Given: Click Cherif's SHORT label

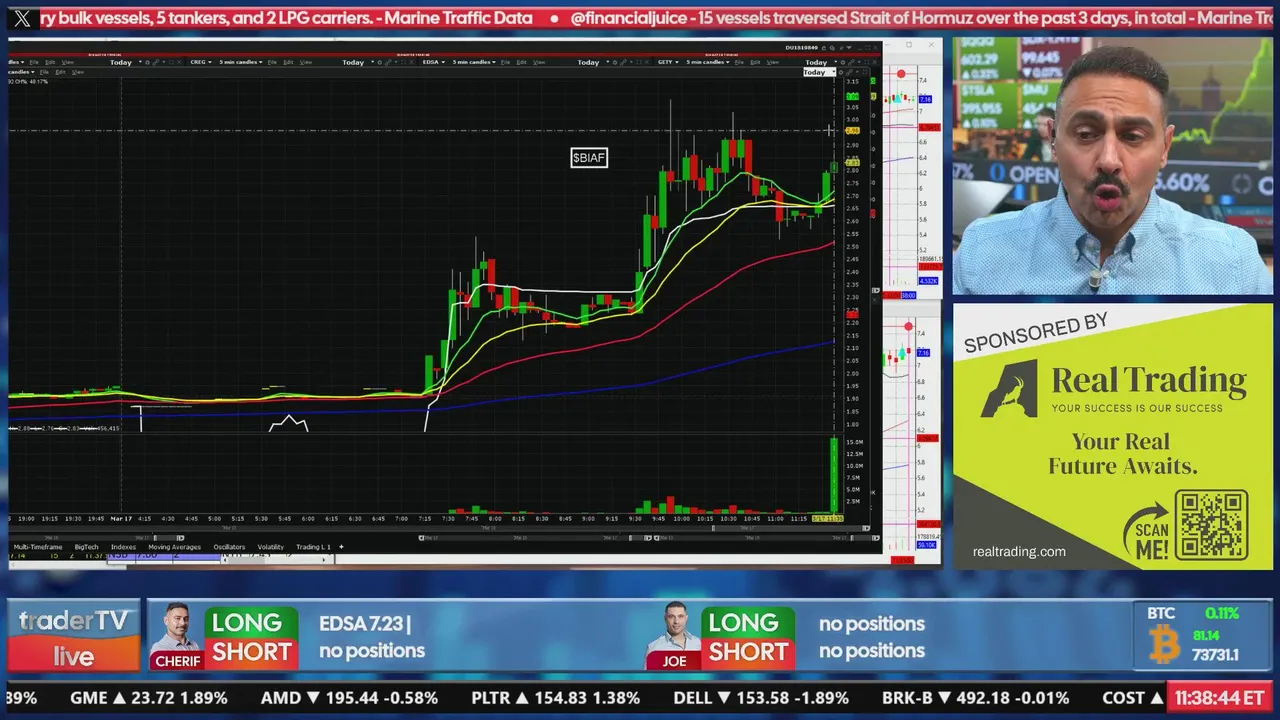Looking at the screenshot, I should click(x=251, y=652).
